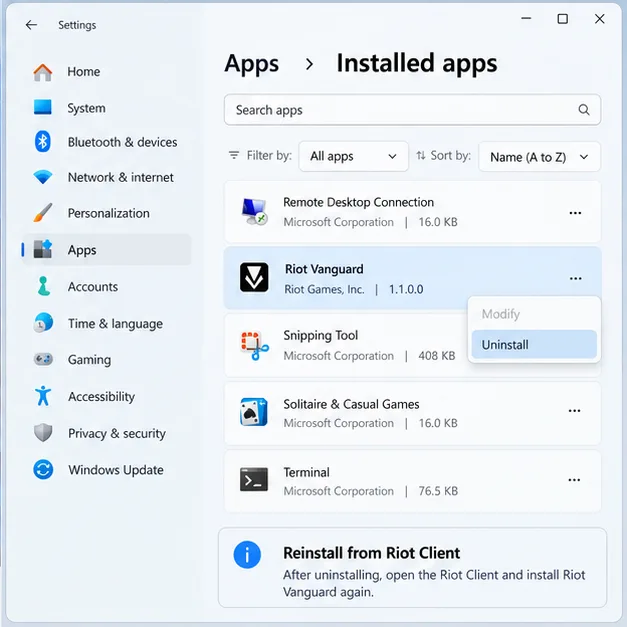Click Riot Games, Inc. publisher text
Screen dimensions: 627x627
tap(324, 289)
